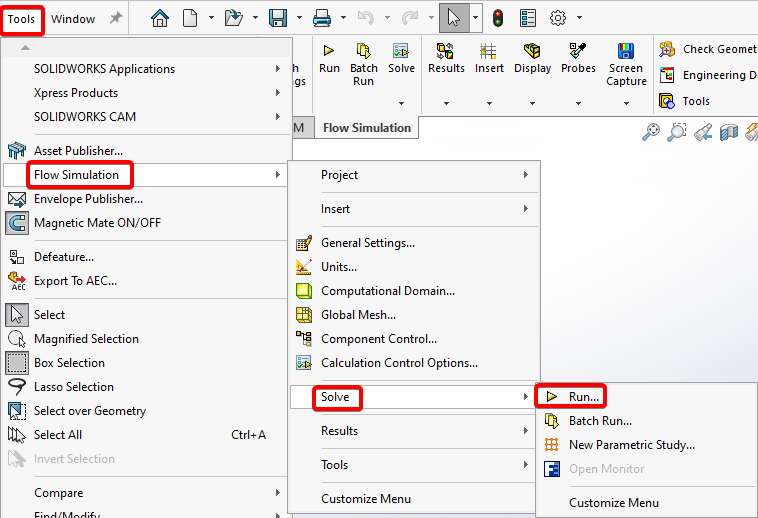Open Computational Domain...

coord(414,291)
